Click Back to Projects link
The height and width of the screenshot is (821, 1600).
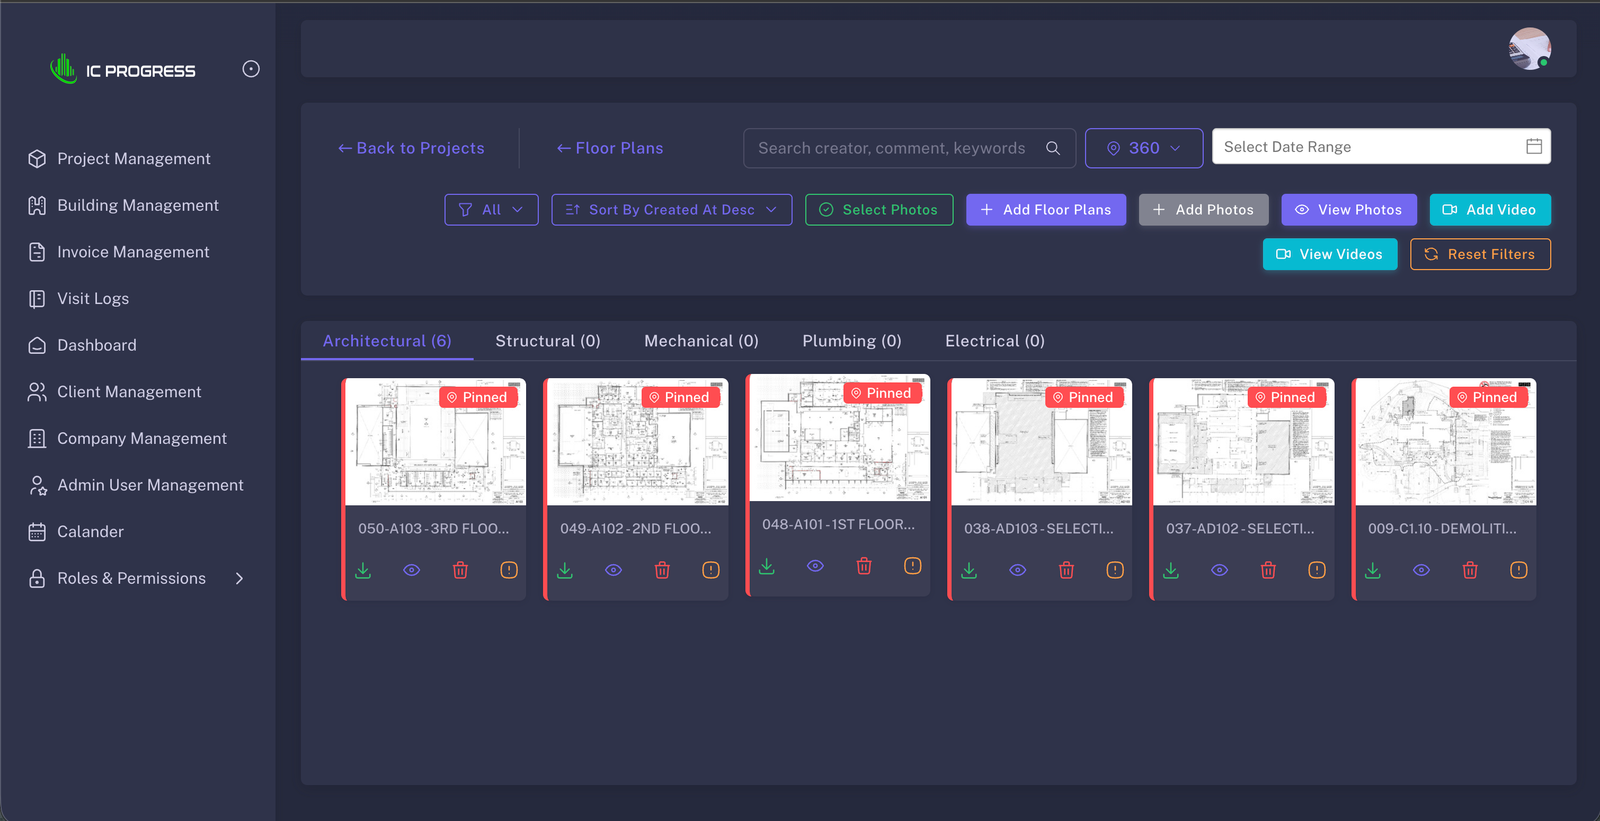click(411, 148)
